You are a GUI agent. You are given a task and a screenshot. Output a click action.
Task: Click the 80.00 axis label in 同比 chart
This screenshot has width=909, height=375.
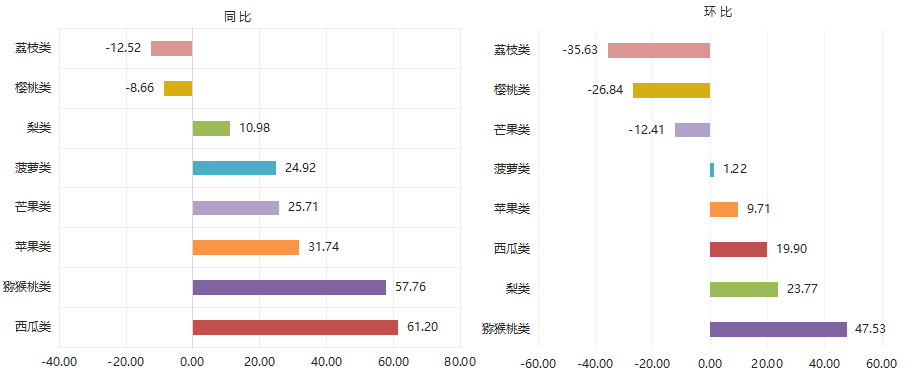460,362
